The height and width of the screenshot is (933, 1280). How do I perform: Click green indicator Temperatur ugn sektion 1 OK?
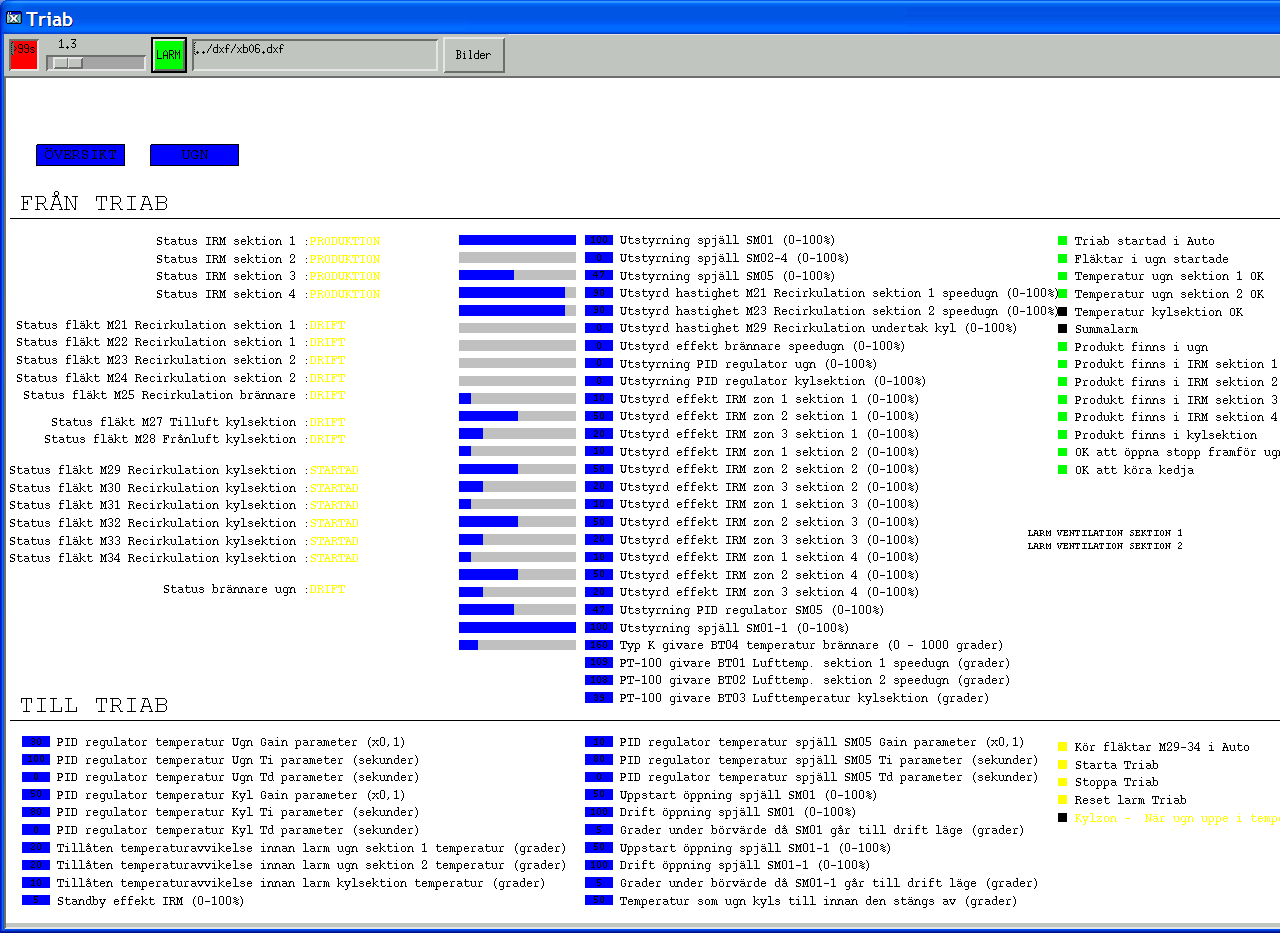pos(1063,276)
